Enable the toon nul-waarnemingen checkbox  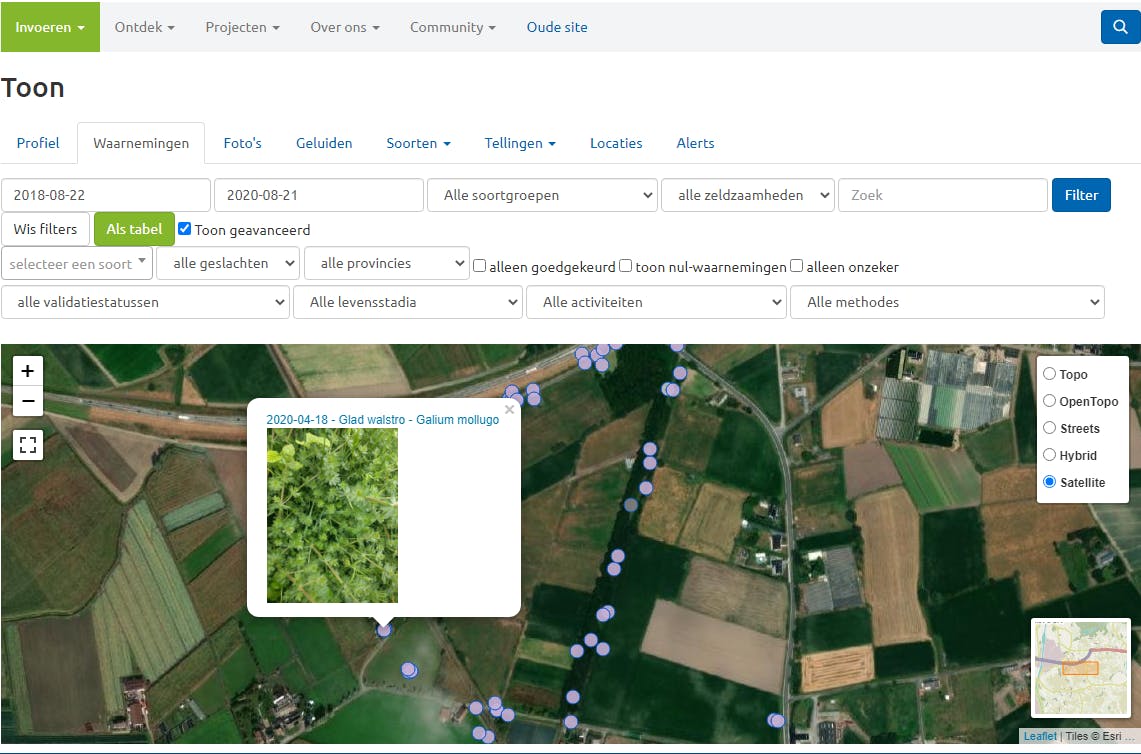626,266
